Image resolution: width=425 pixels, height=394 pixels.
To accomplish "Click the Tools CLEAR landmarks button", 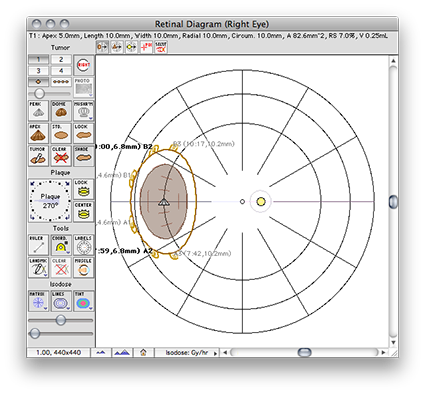I will point(61,267).
